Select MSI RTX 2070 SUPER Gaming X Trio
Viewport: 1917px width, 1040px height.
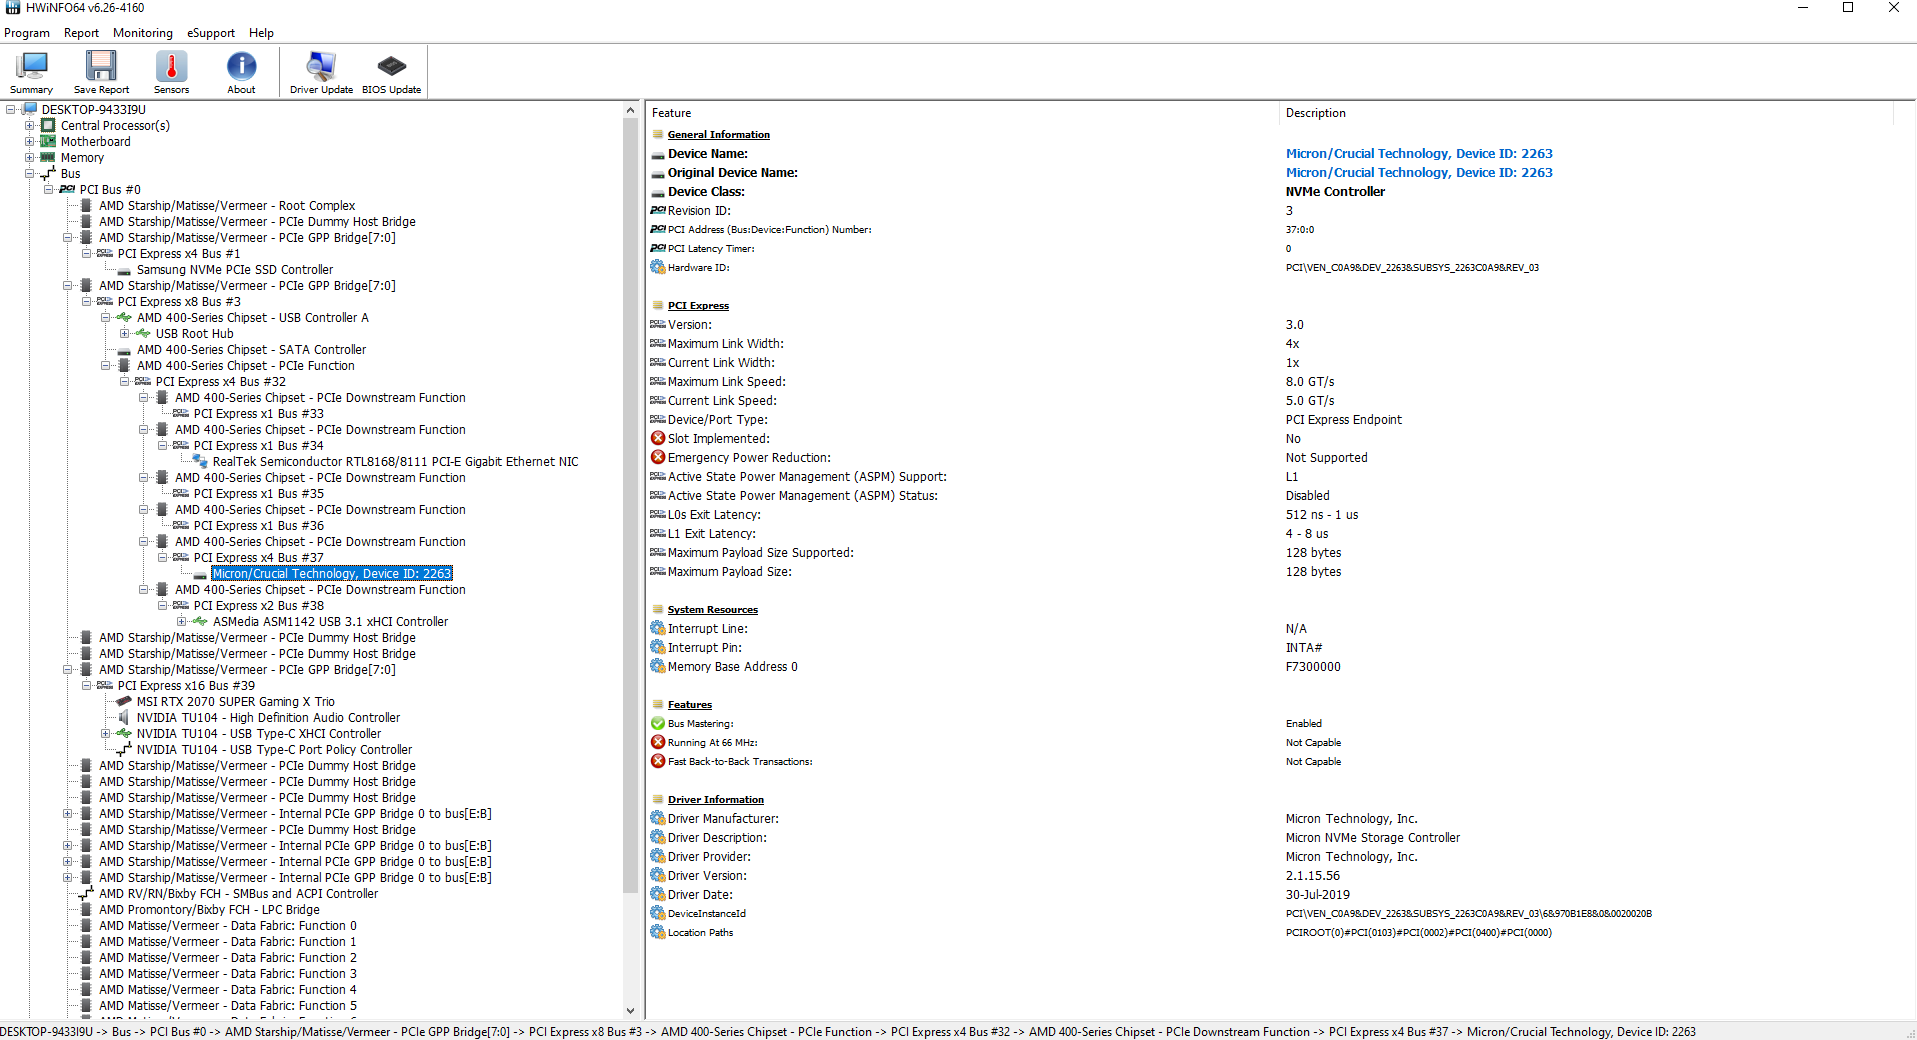236,701
